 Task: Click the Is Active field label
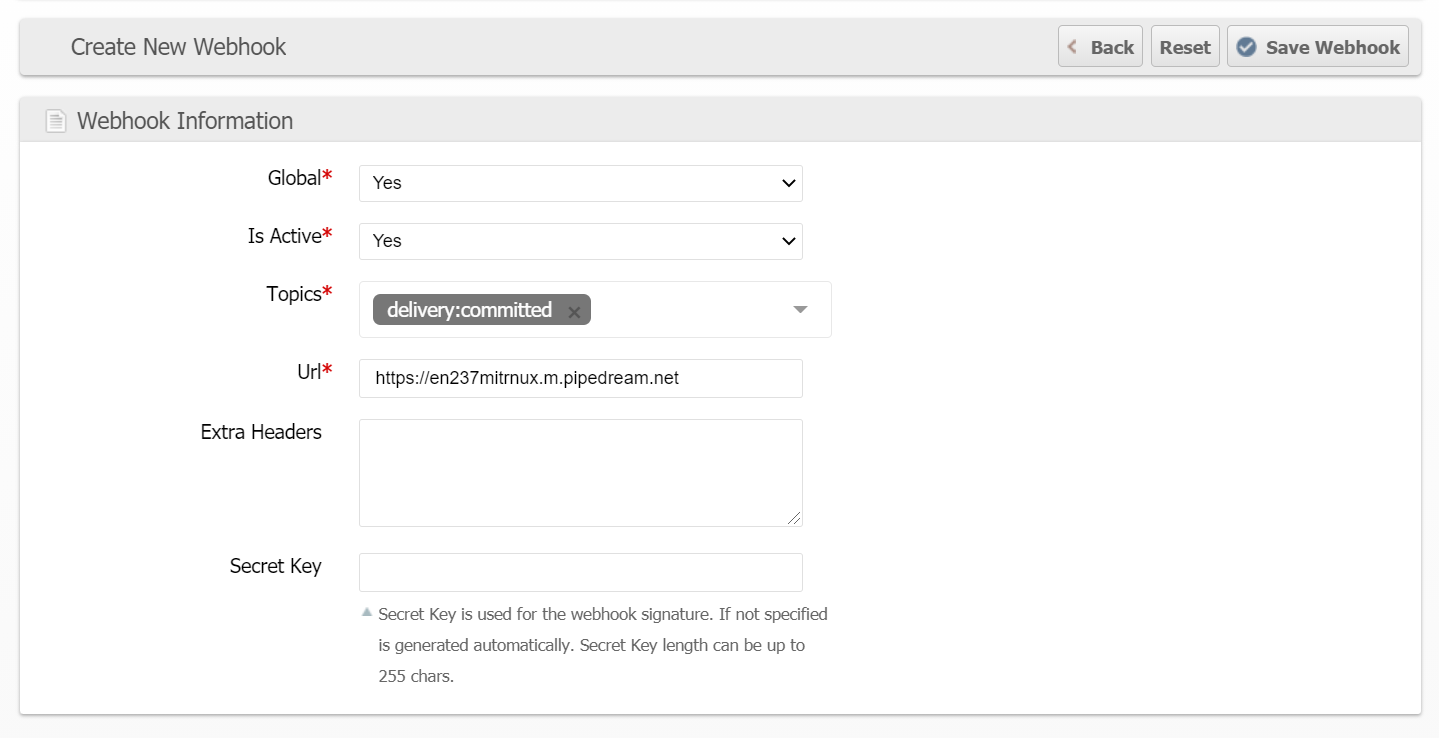coord(284,236)
